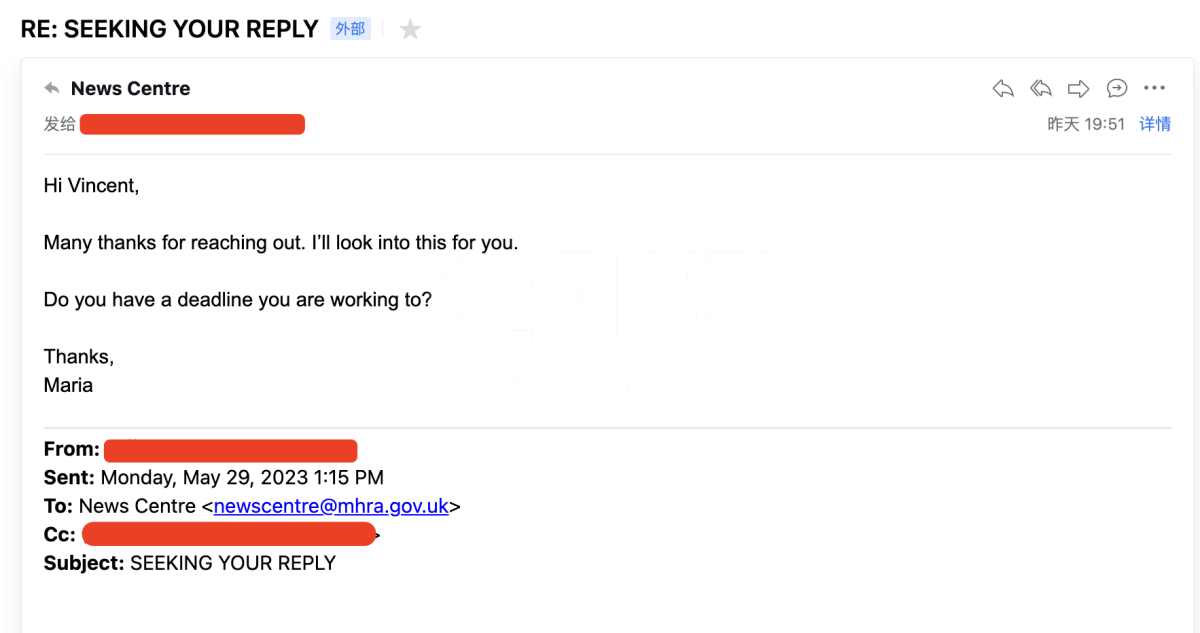The image size is (1200, 633).
Task: Click the 外部 external tag
Action: click(350, 29)
